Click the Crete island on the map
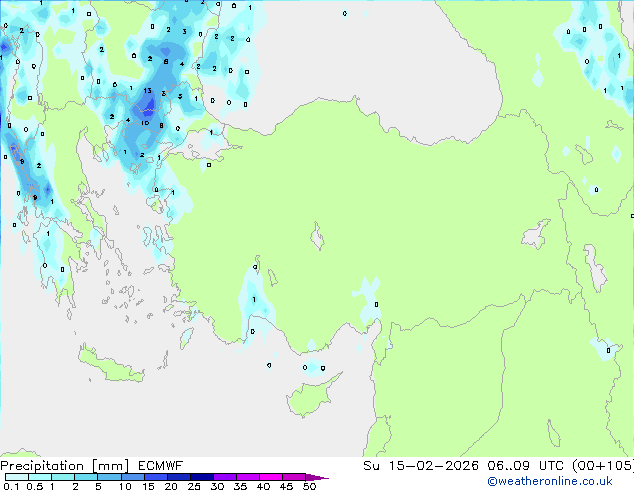This screenshot has height=490, width=634. pos(110,365)
